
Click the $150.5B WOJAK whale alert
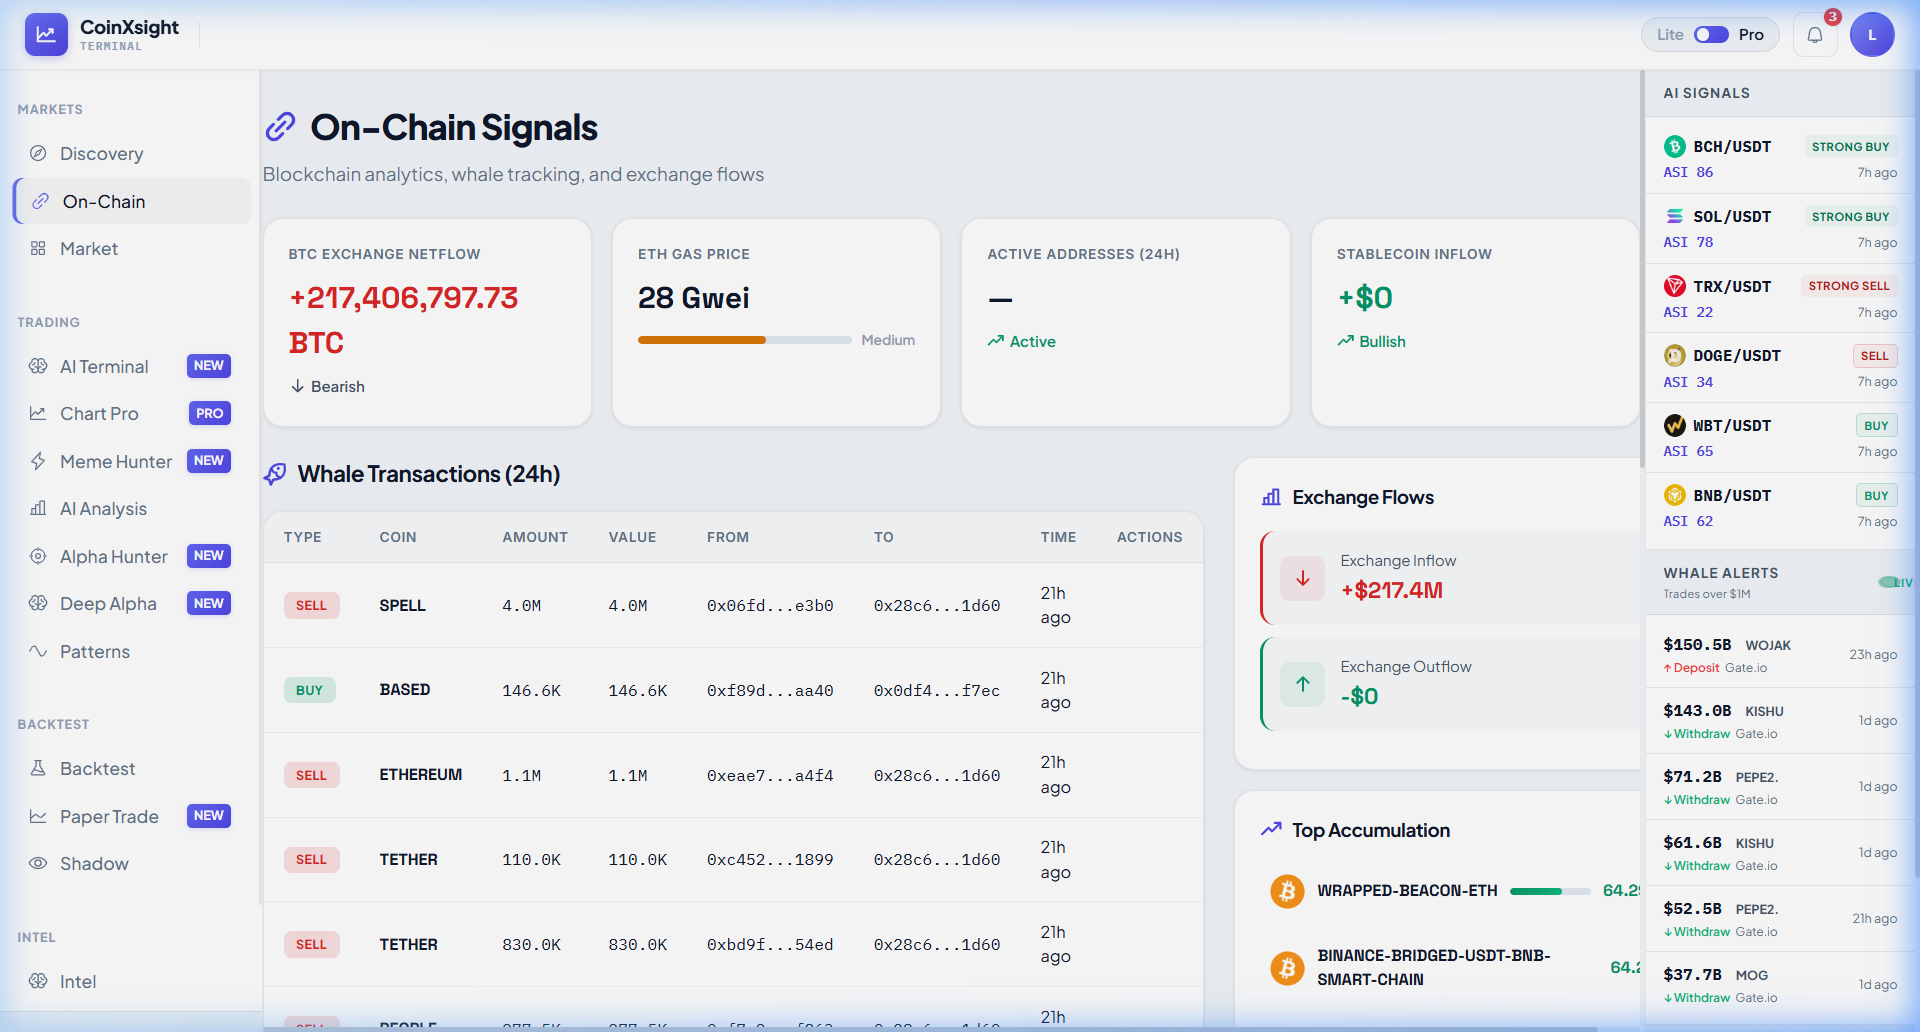click(1780, 655)
